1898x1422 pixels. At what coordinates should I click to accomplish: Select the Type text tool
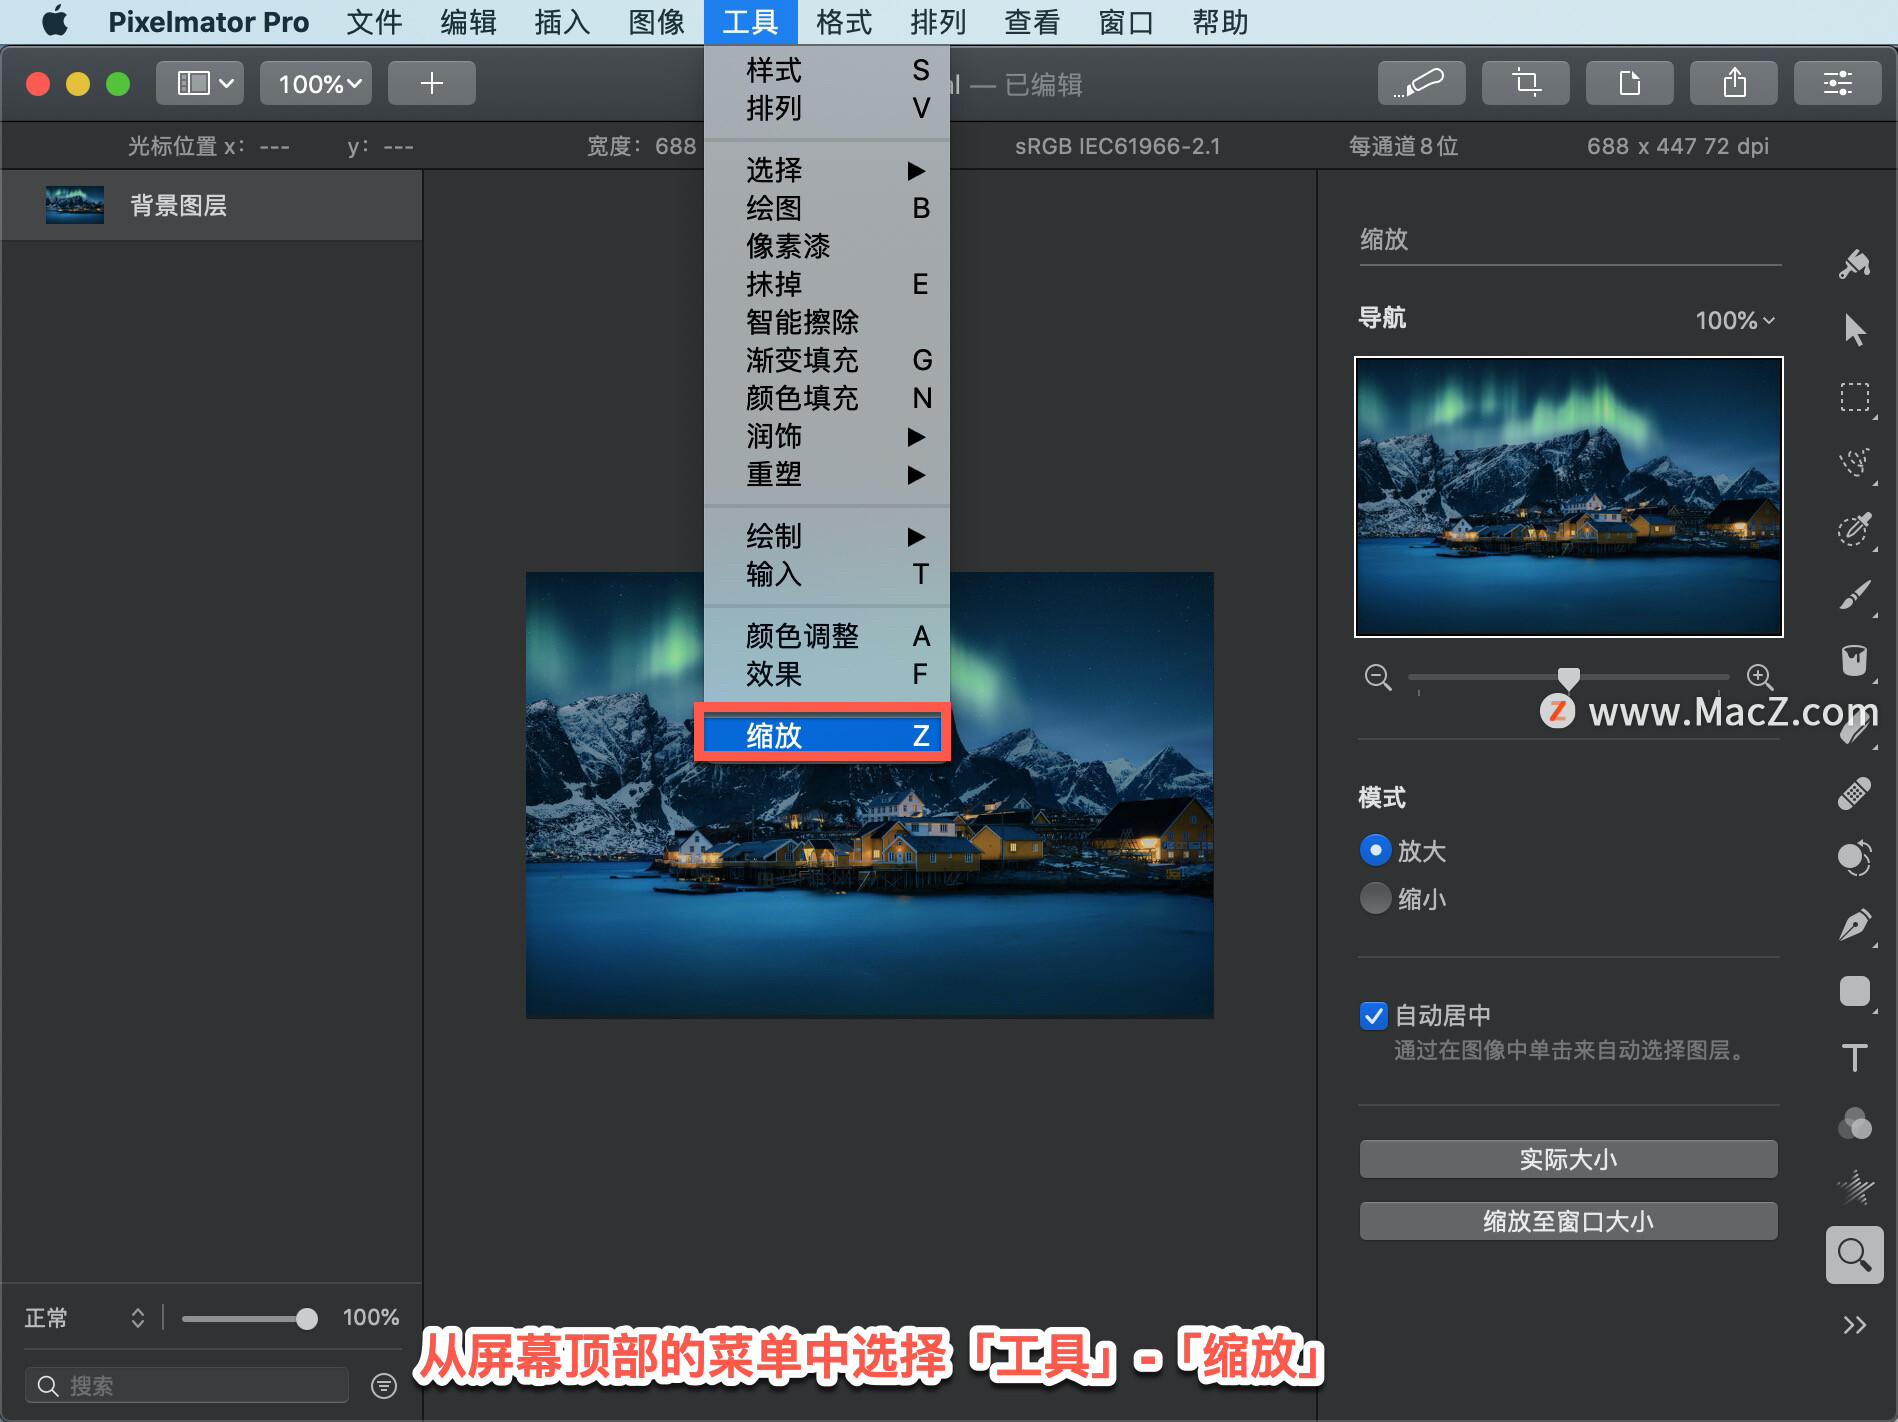pyautogui.click(x=1854, y=1057)
